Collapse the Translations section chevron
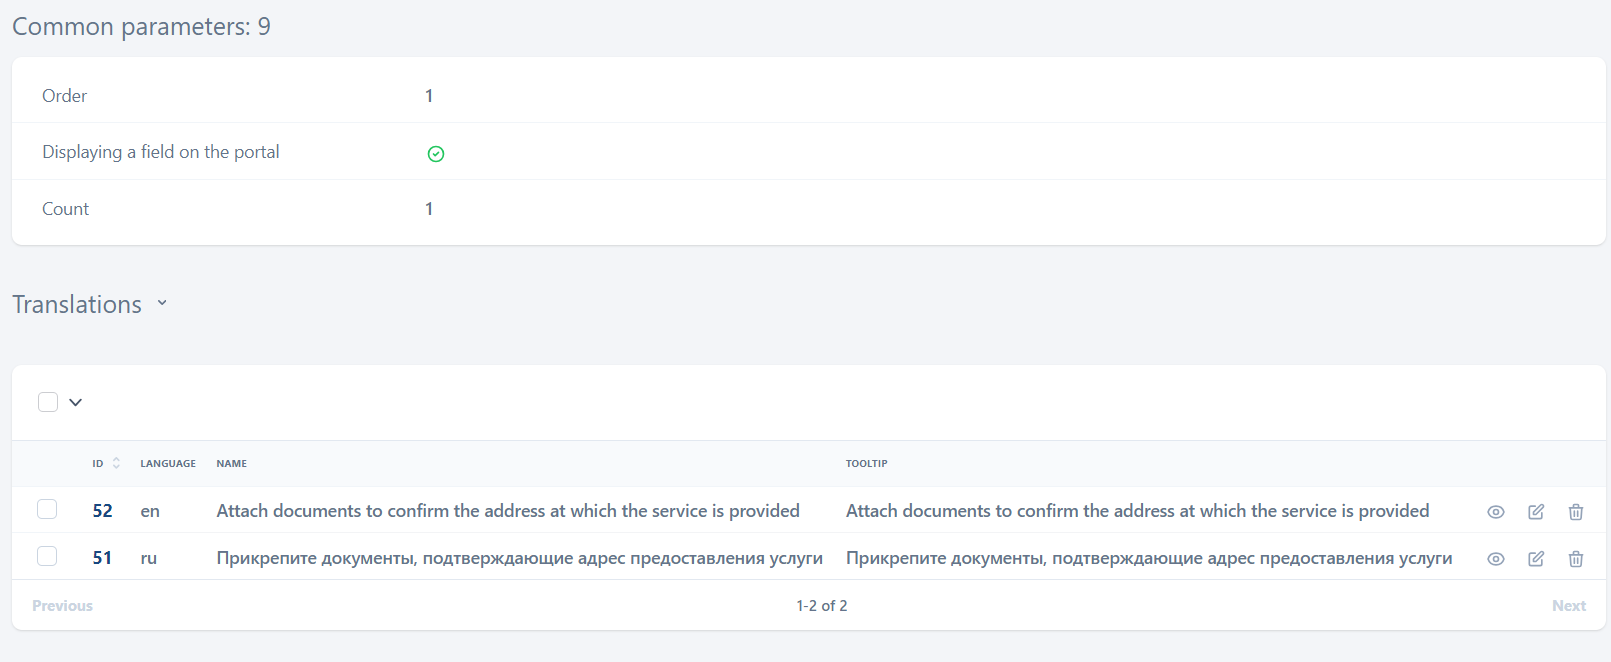The height and width of the screenshot is (662, 1611). 162,303
